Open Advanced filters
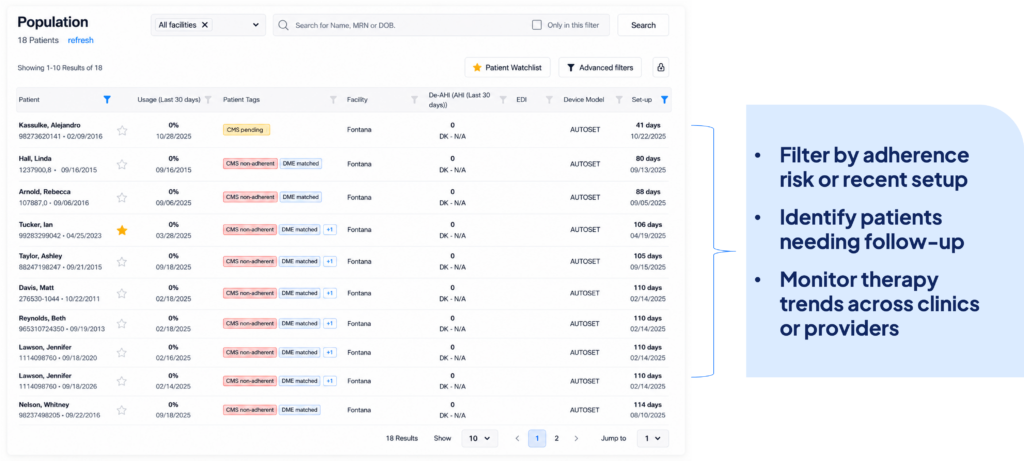This screenshot has width=1024, height=461. (600, 67)
